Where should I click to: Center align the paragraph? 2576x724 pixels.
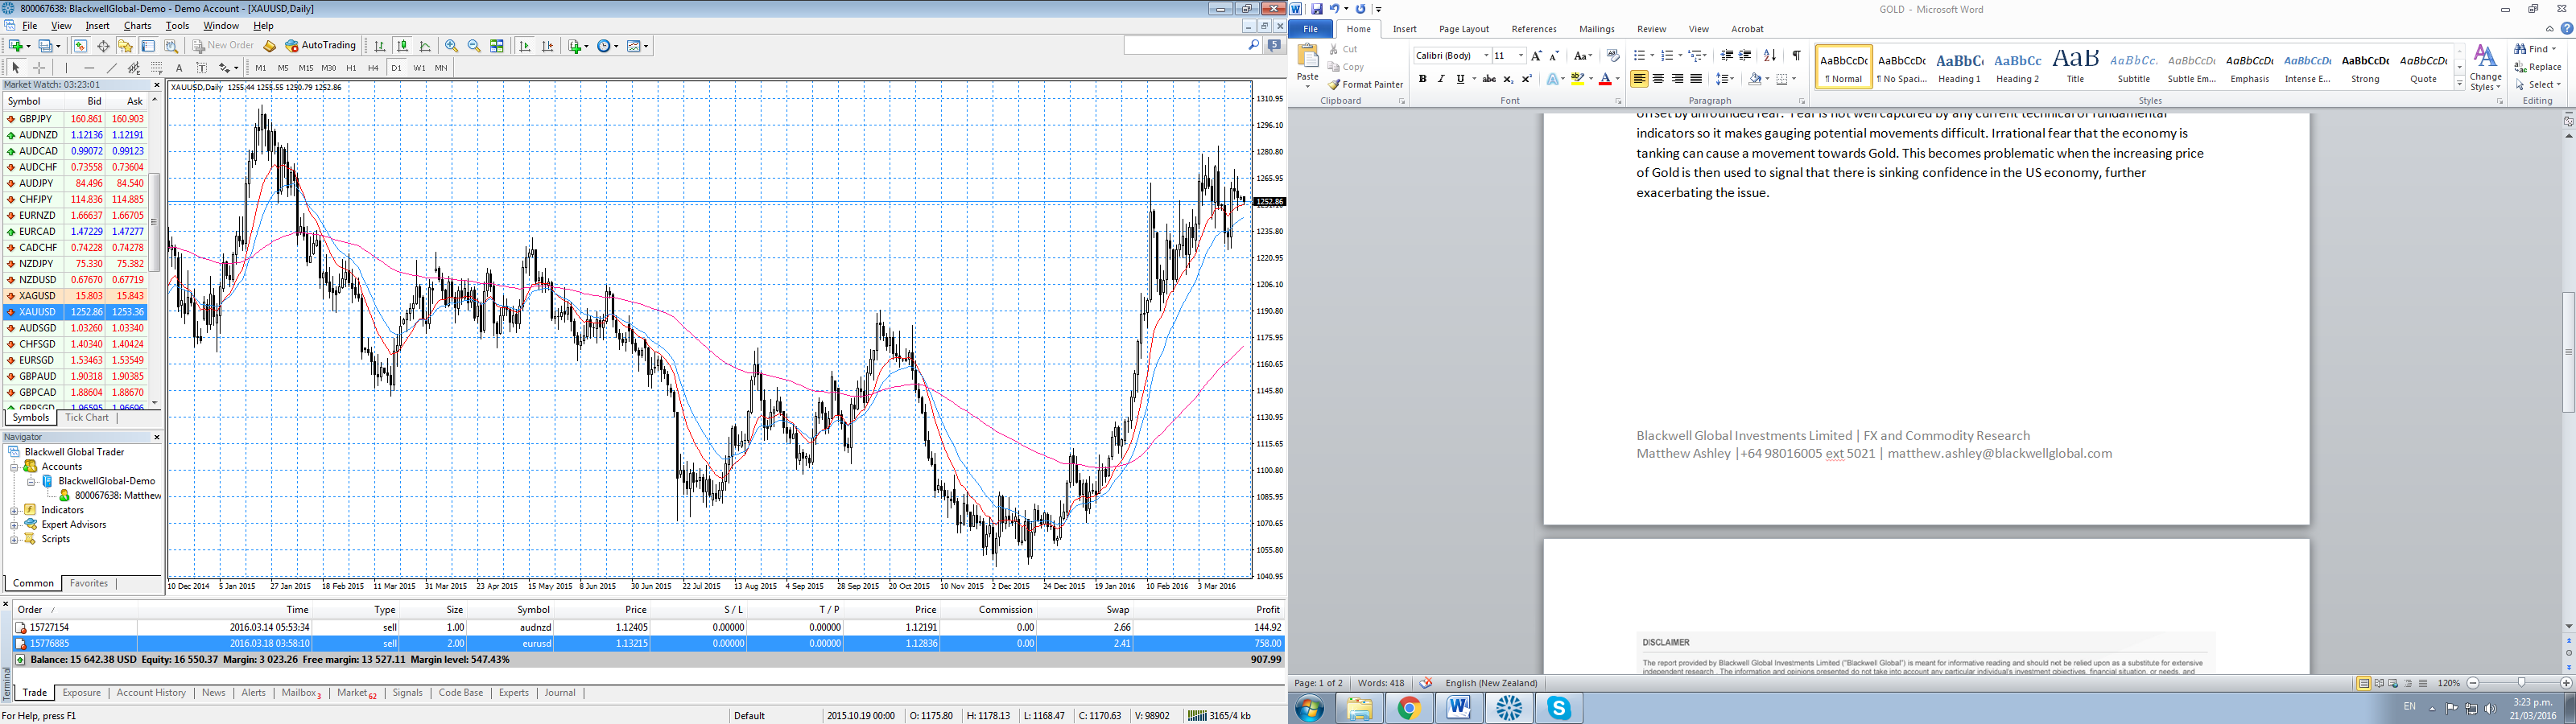coord(1658,79)
